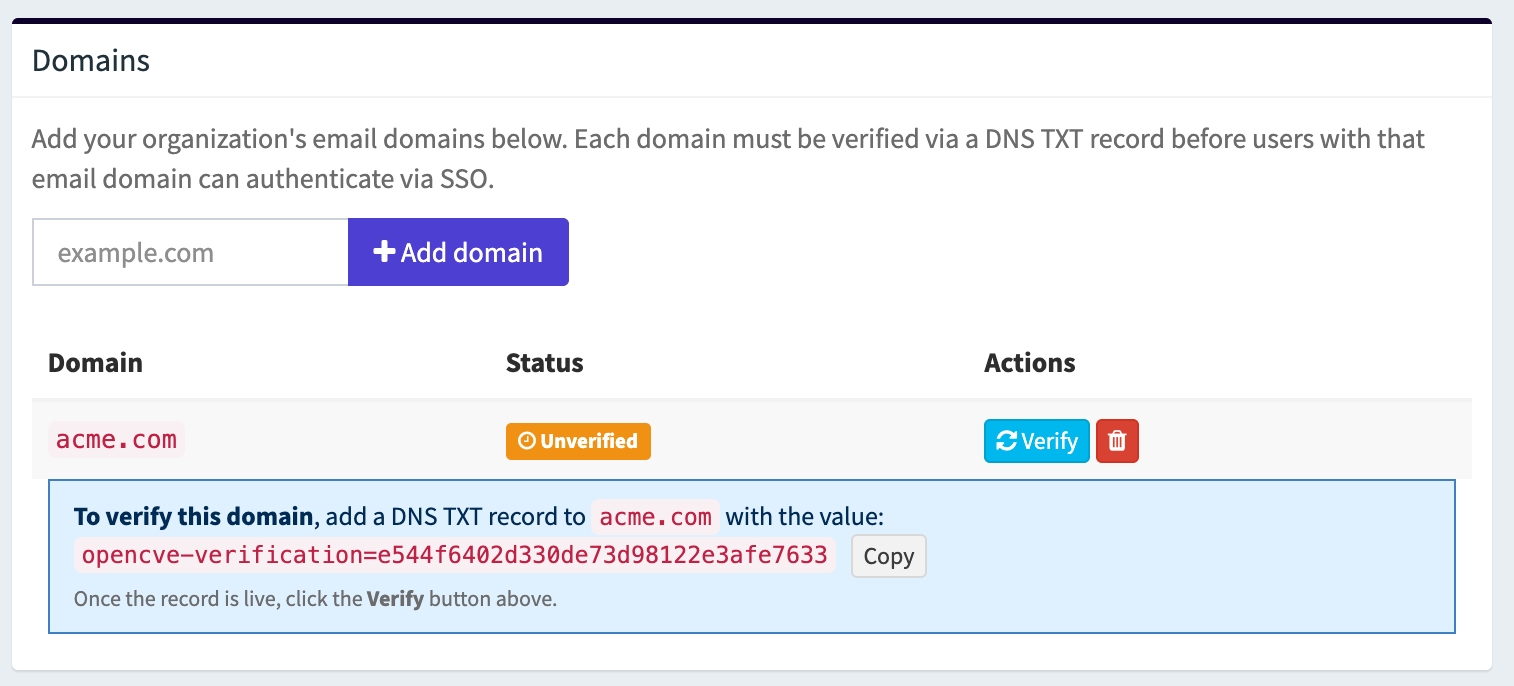Click the bold 'To verify this domain' text
Viewport: 1514px width, 686px height.
pos(193,517)
